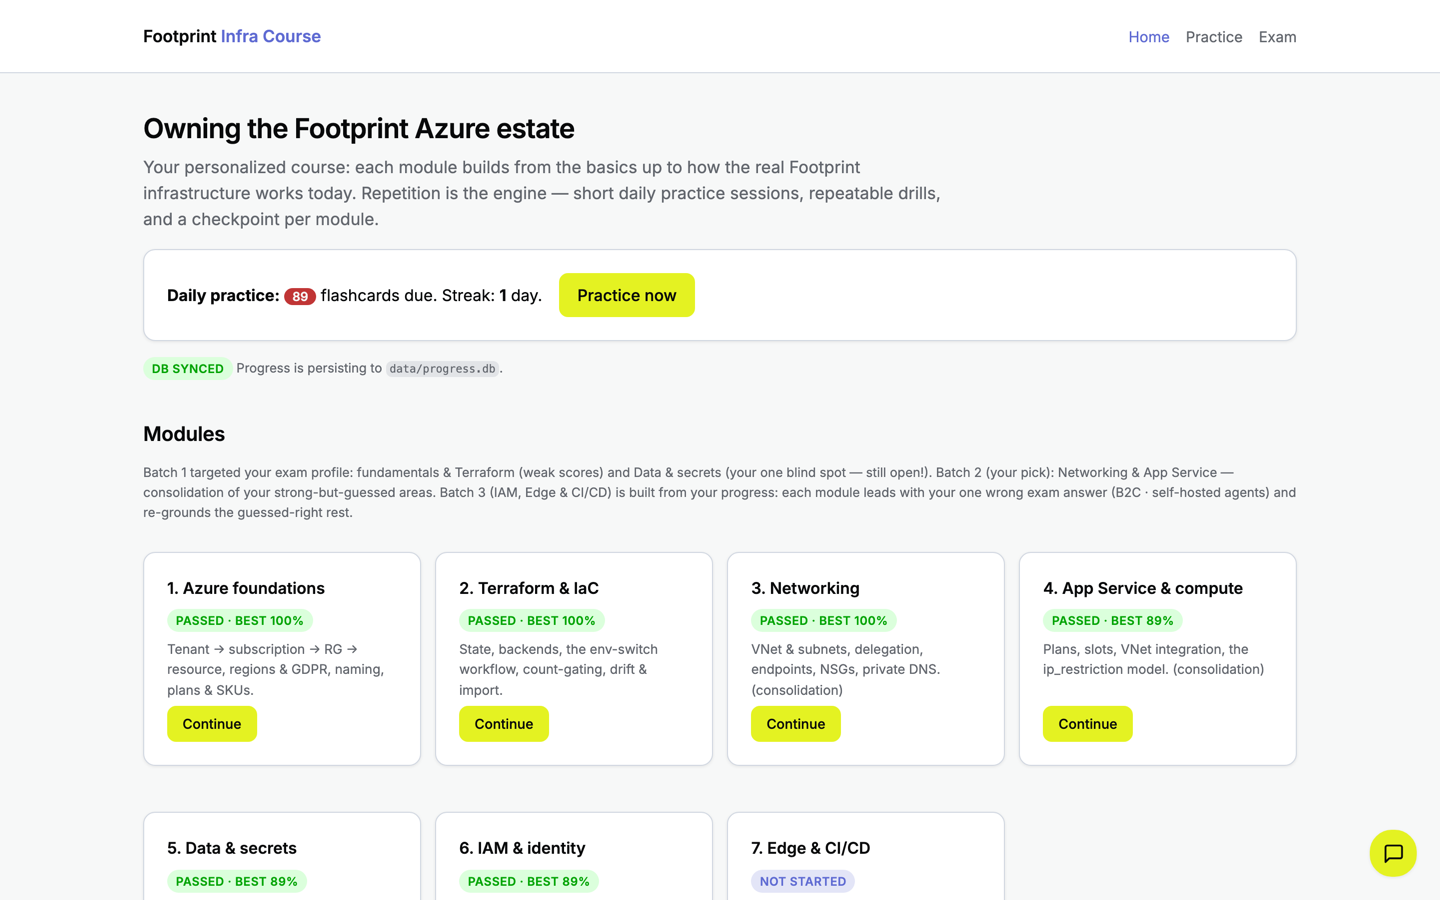Click 'Owning the Footprint Azure estate' heading
The image size is (1440, 900).
coord(359,128)
